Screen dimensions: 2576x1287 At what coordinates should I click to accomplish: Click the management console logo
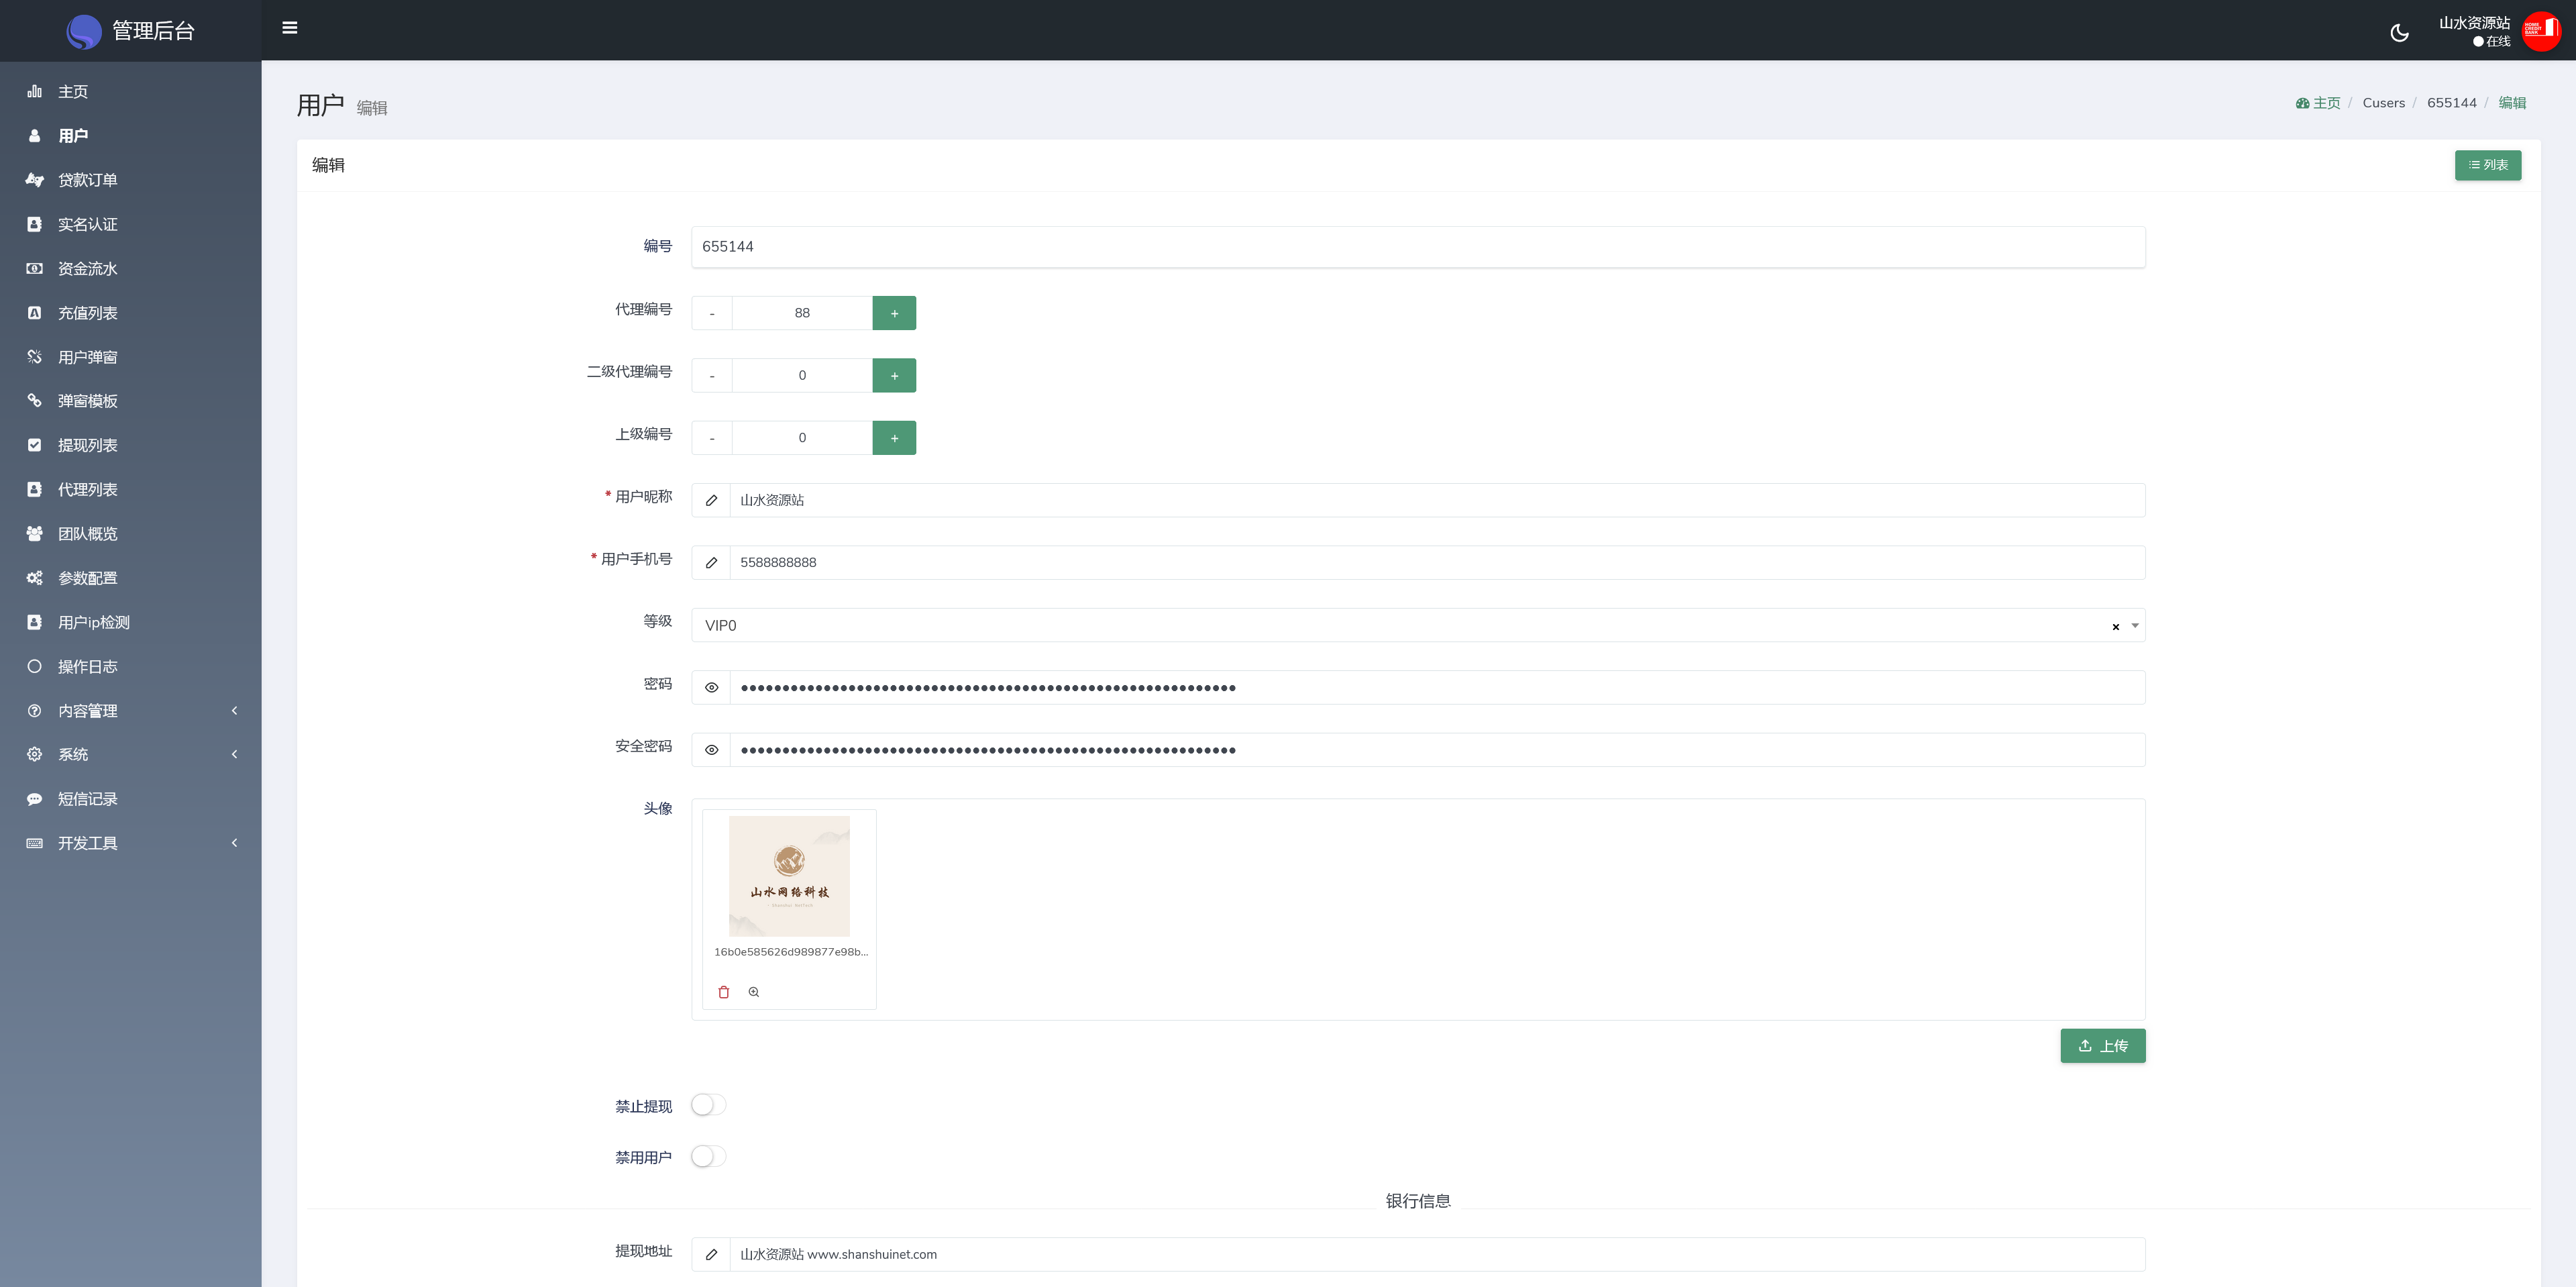84,31
